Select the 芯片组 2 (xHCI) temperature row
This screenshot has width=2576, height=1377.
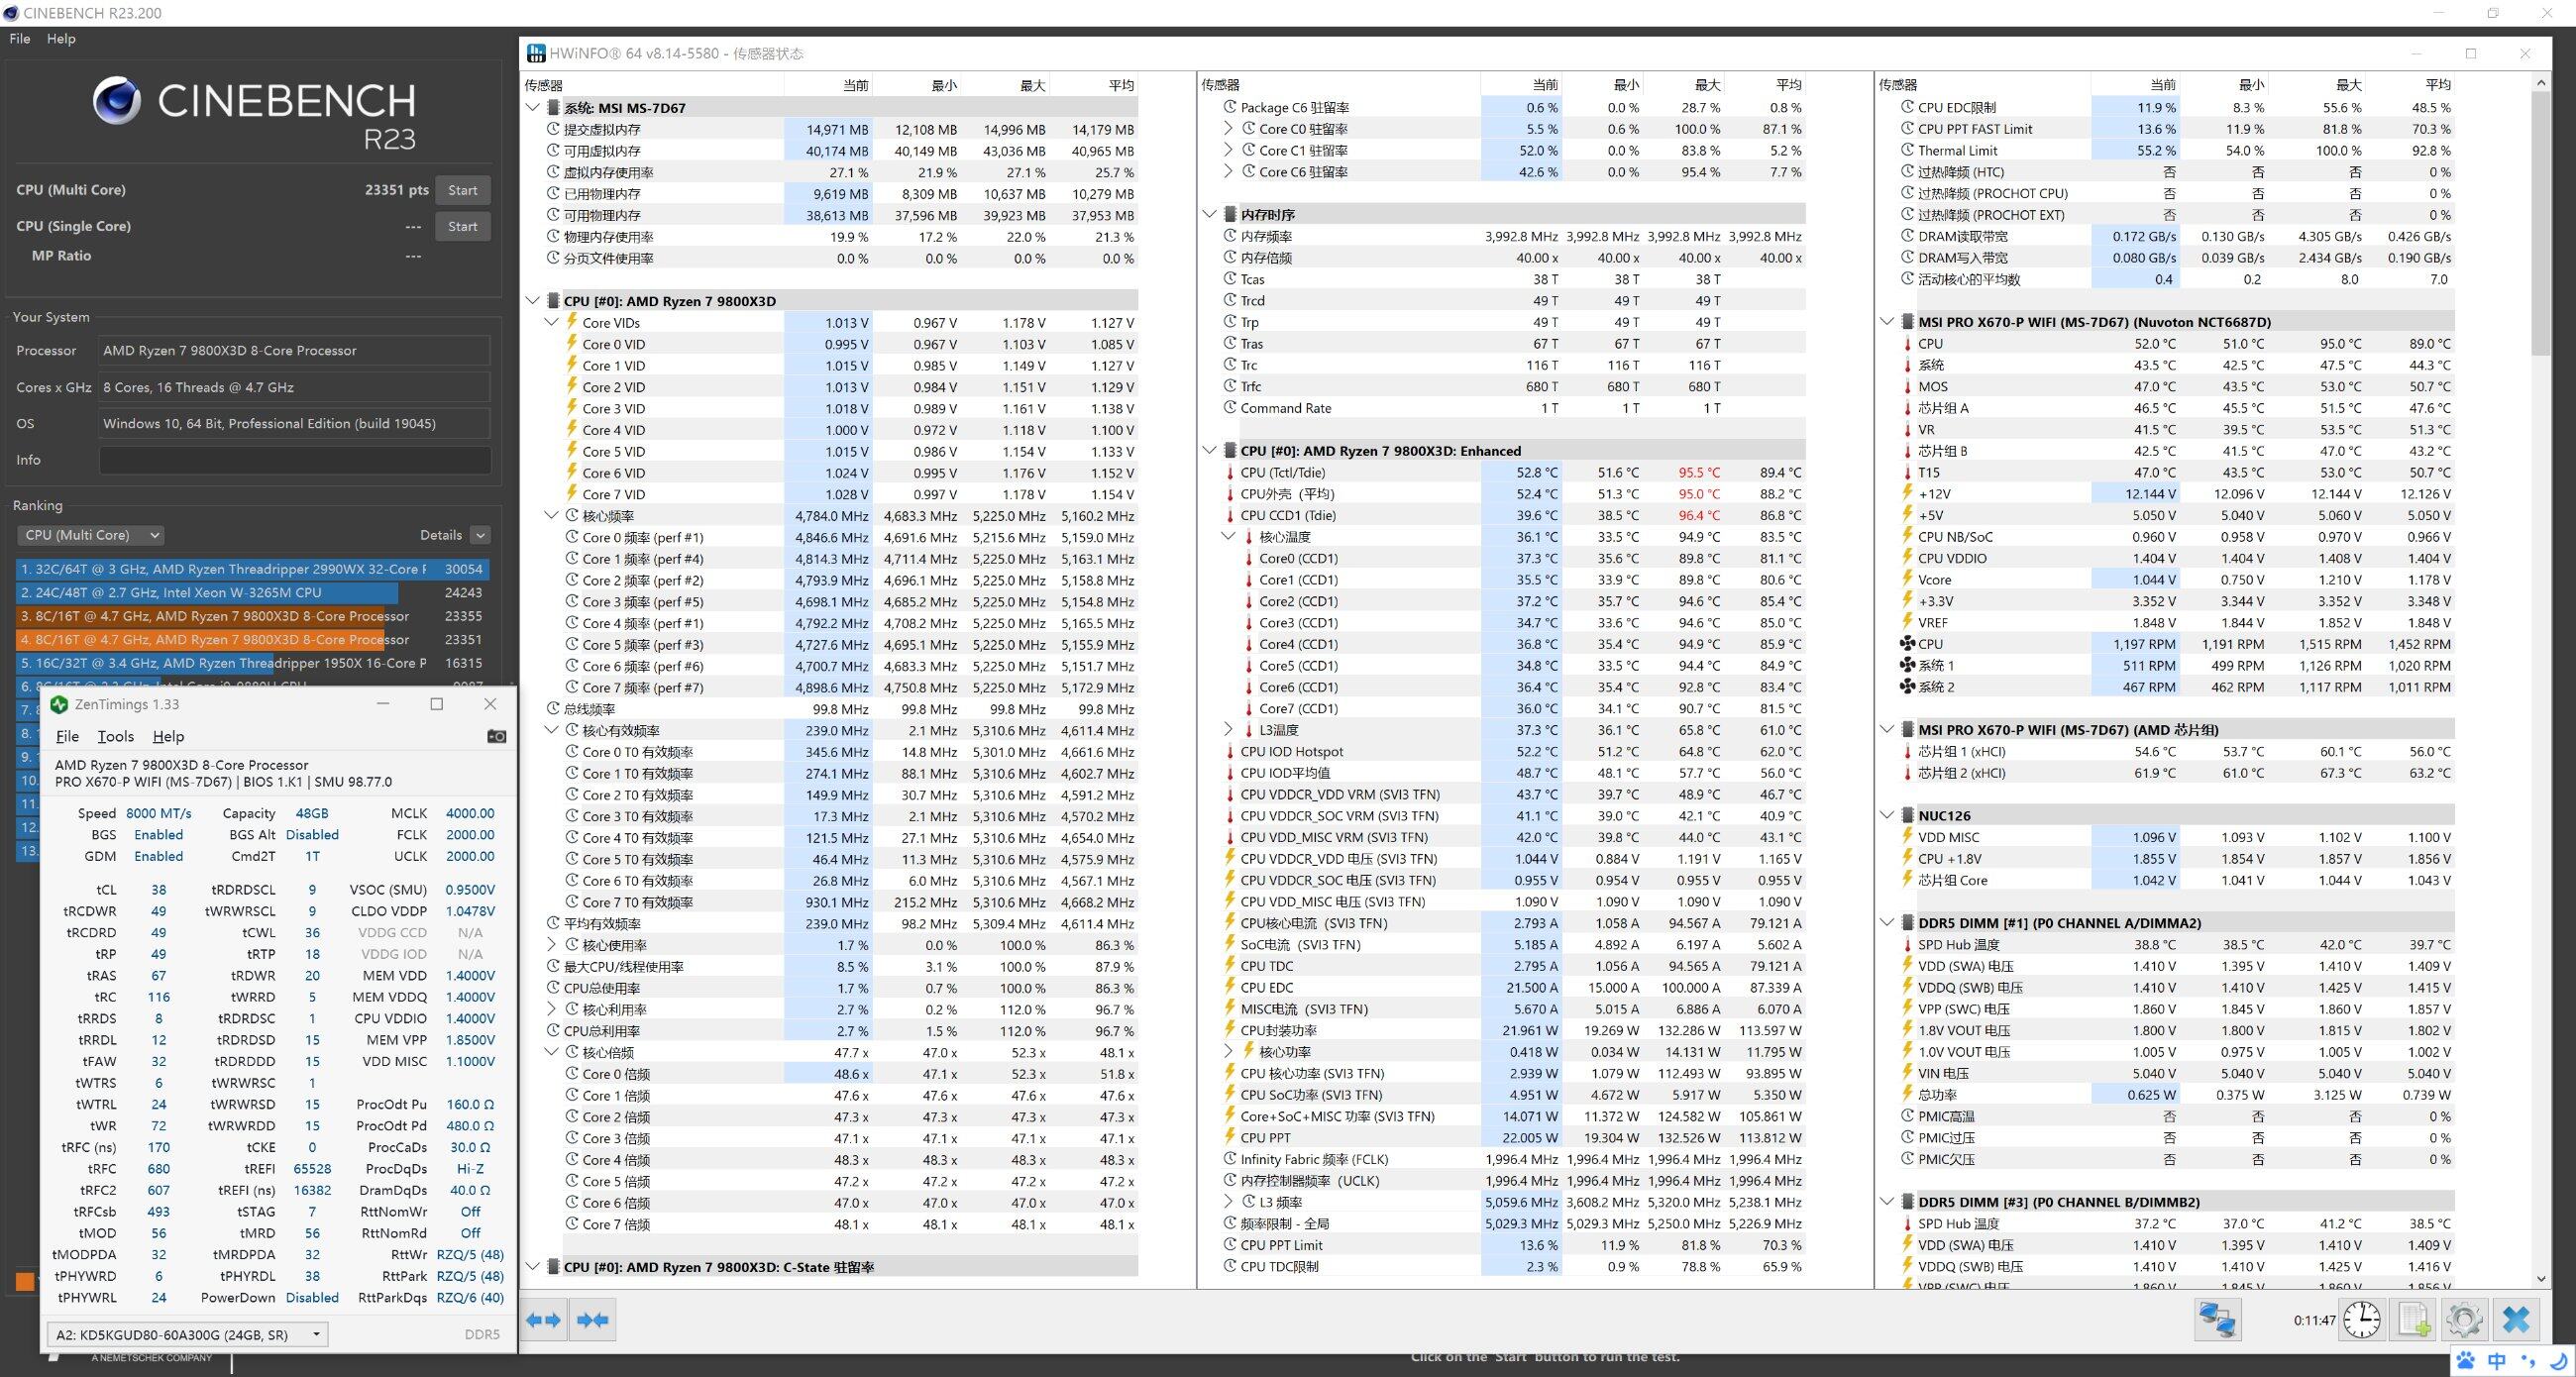(2176, 773)
